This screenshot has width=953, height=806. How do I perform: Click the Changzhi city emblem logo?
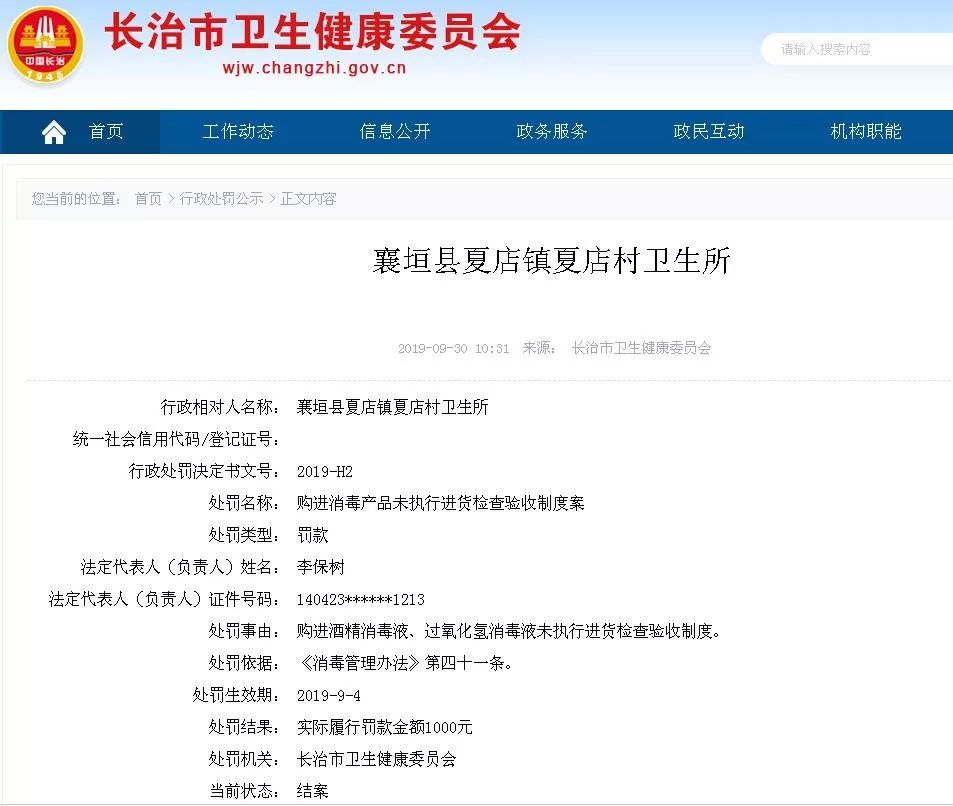click(x=45, y=45)
